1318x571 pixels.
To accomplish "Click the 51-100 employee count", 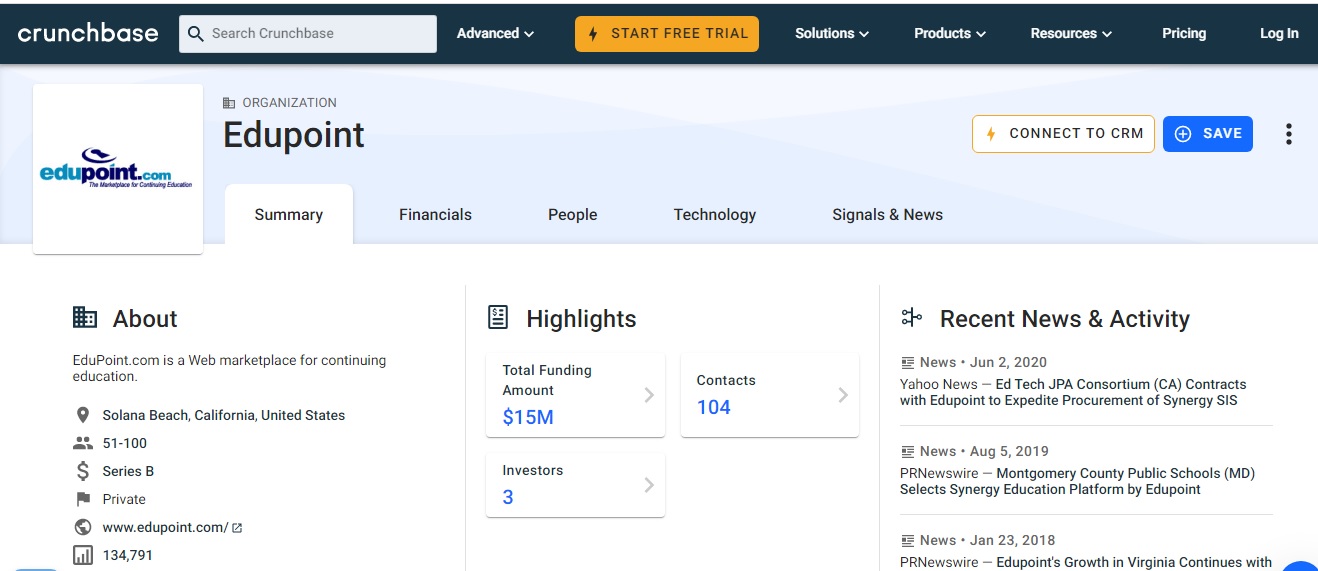I will point(125,443).
